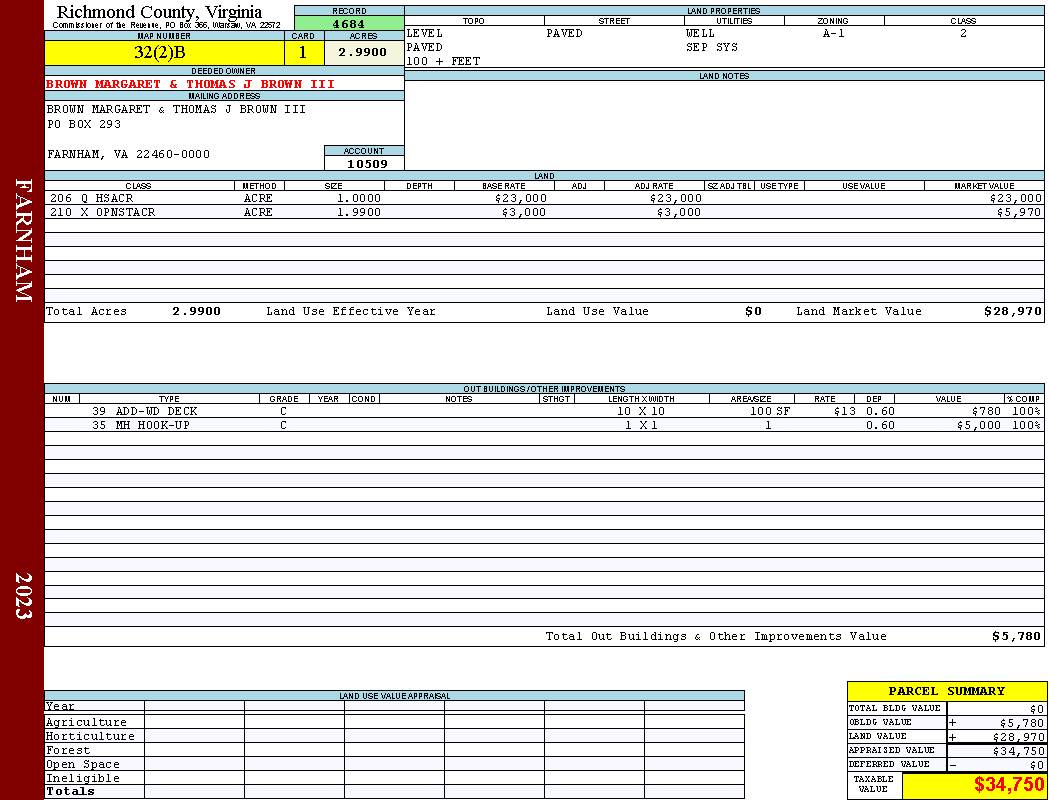Select the map number 32(2)B field
1050x800 pixels.
(164, 52)
